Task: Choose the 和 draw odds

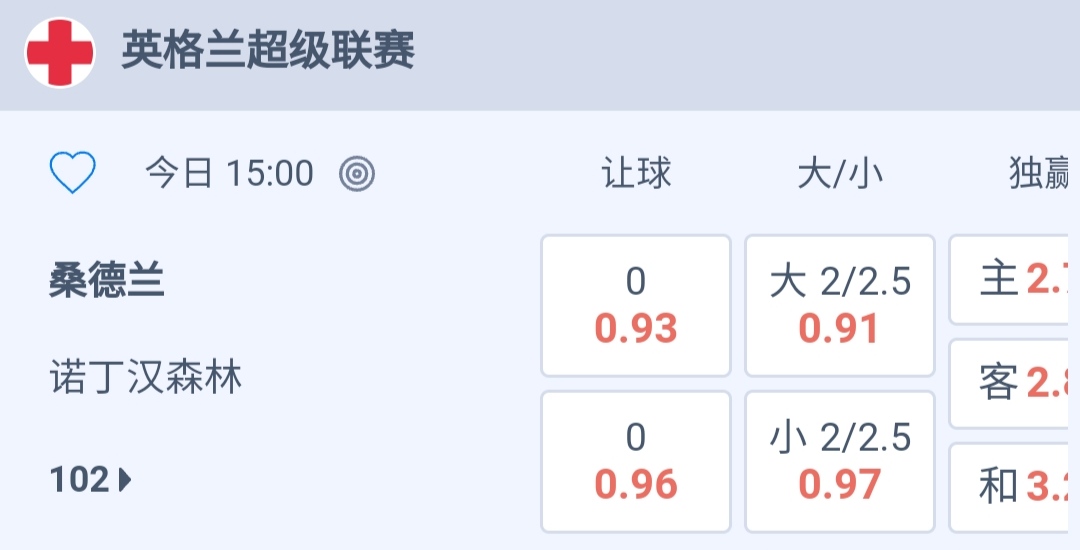Action: click(1014, 487)
